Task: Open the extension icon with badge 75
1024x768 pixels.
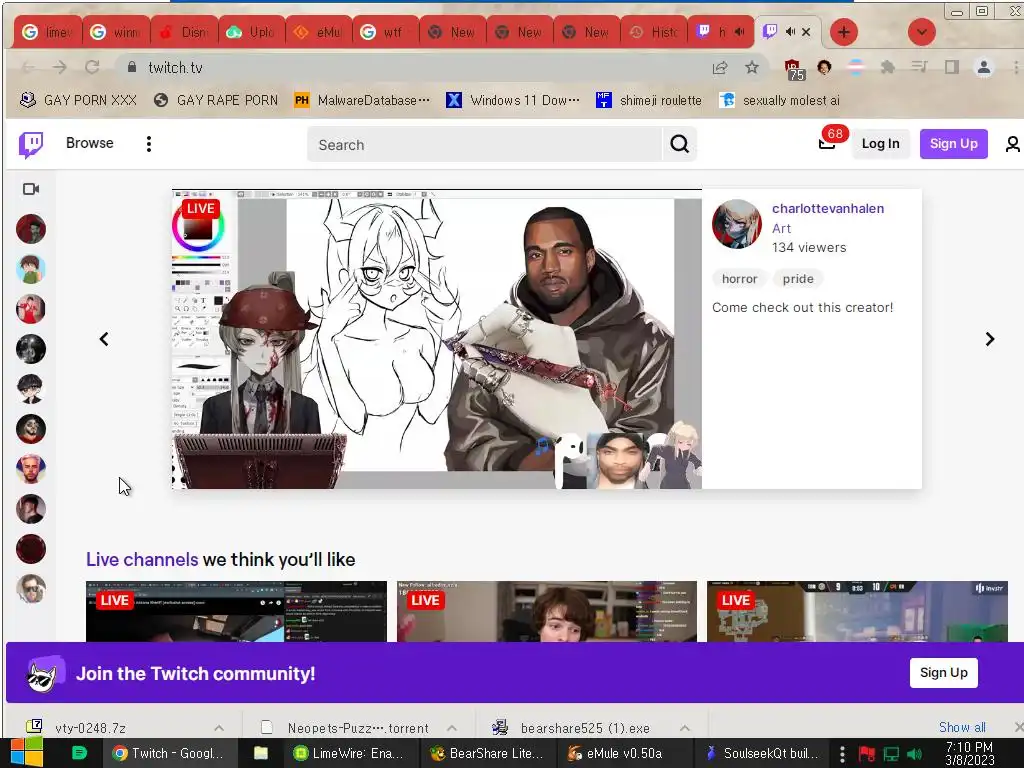Action: coord(793,69)
